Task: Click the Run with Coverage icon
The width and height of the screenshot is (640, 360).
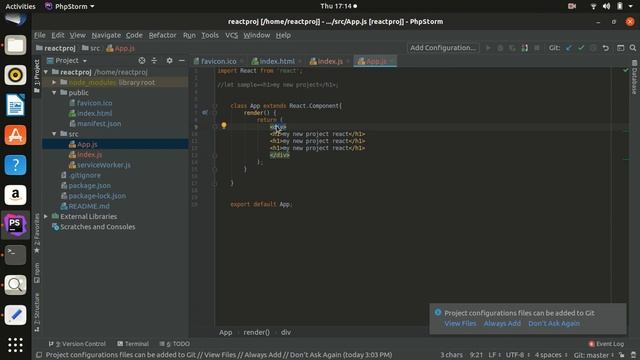Action: pyautogui.click(x=512, y=48)
